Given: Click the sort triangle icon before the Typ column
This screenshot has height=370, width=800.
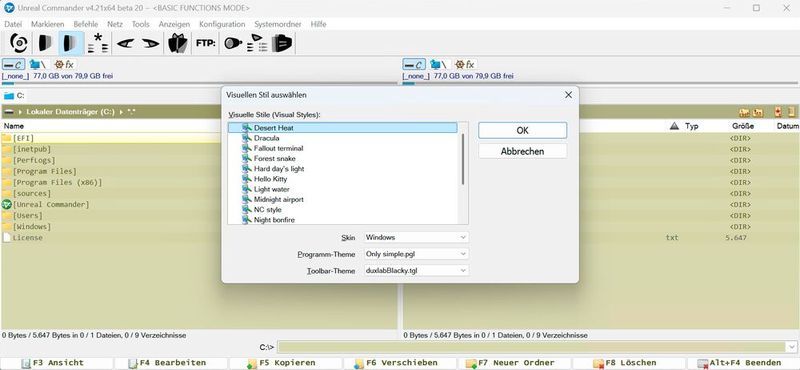Looking at the screenshot, I should 674,126.
